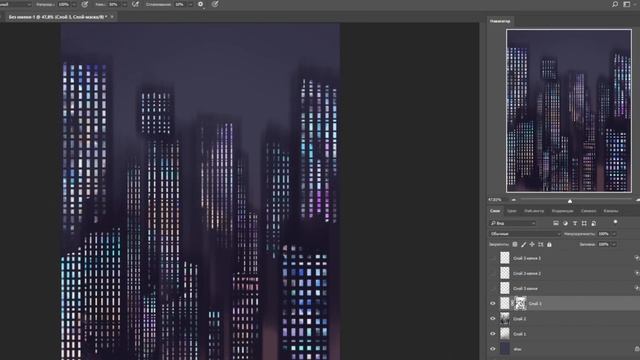Select the Navigator panel tab
This screenshot has height=360, width=640.
tap(500, 21)
